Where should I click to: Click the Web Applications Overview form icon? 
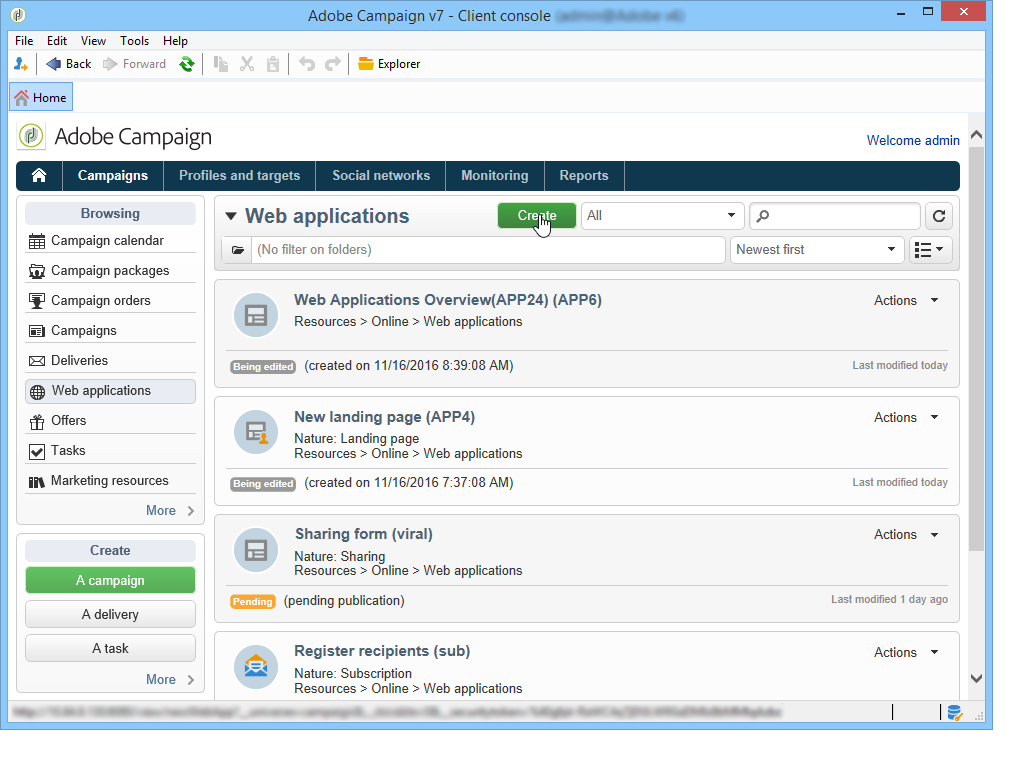click(256, 315)
